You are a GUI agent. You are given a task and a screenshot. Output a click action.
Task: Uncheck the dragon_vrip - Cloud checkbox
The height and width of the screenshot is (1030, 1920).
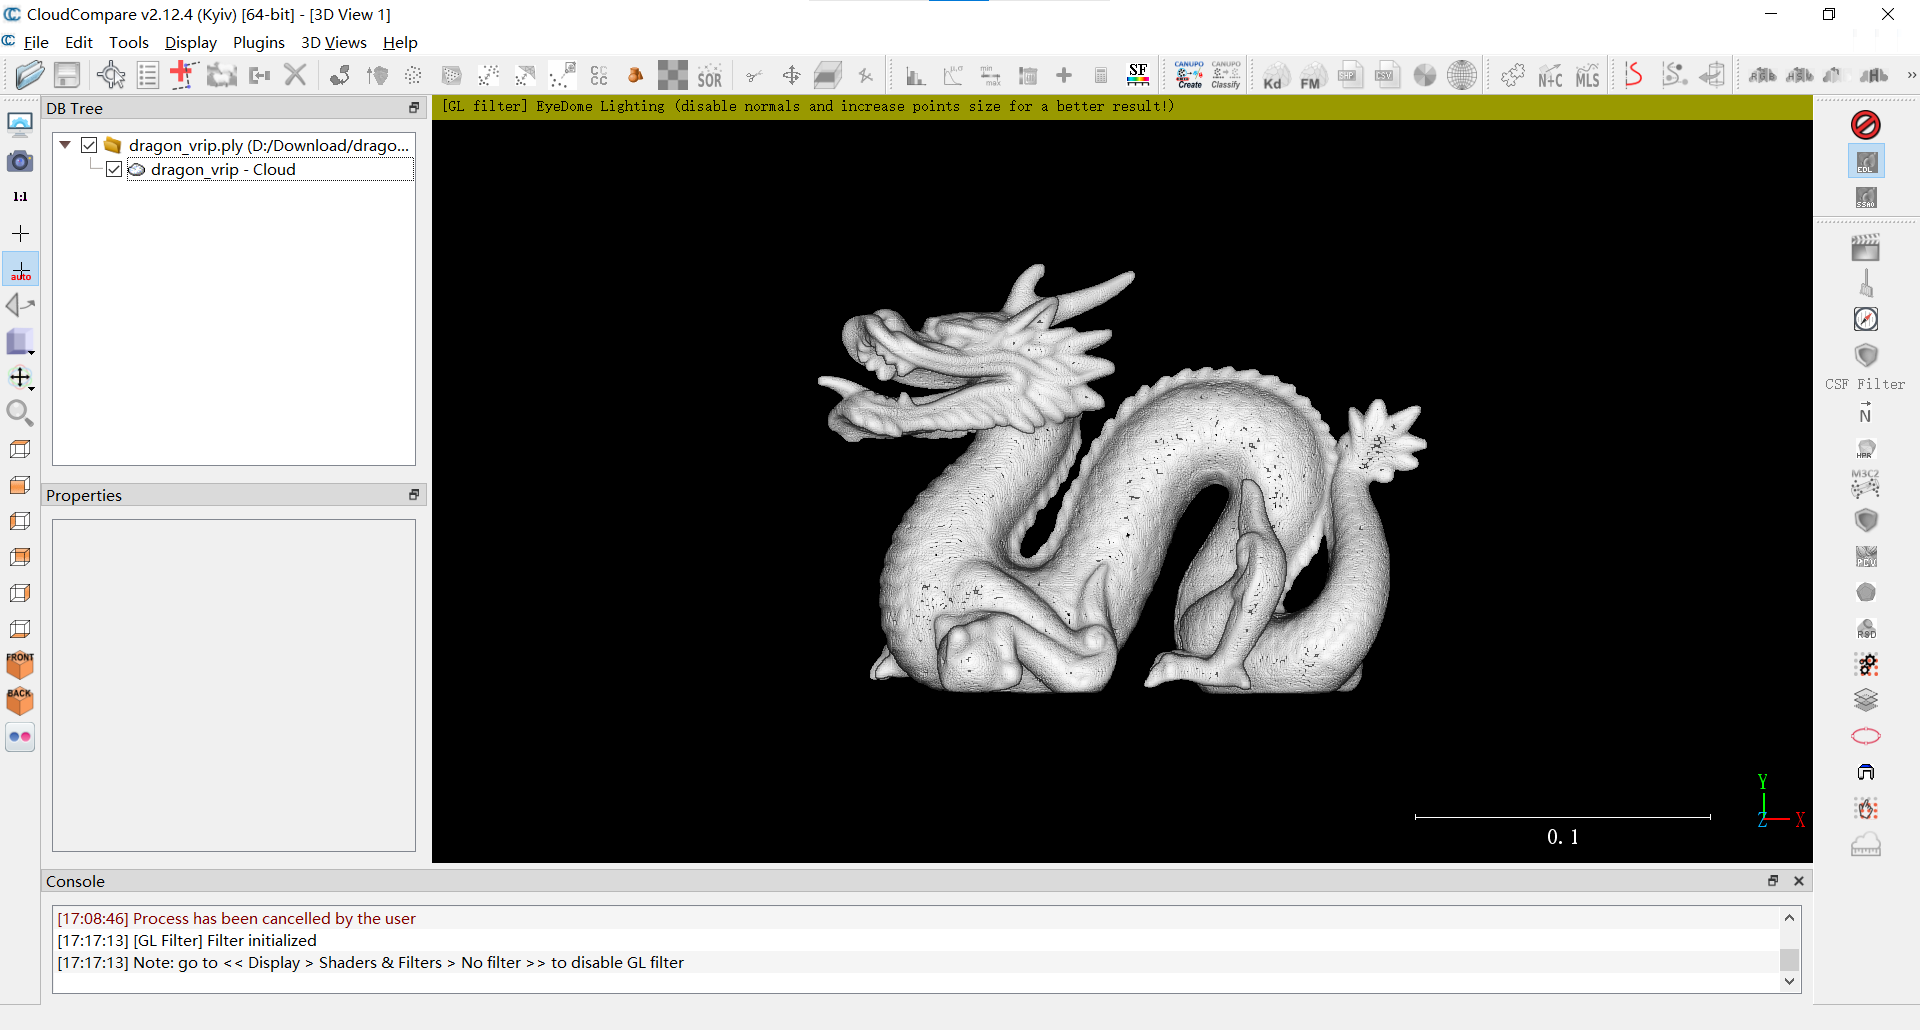[x=114, y=169]
